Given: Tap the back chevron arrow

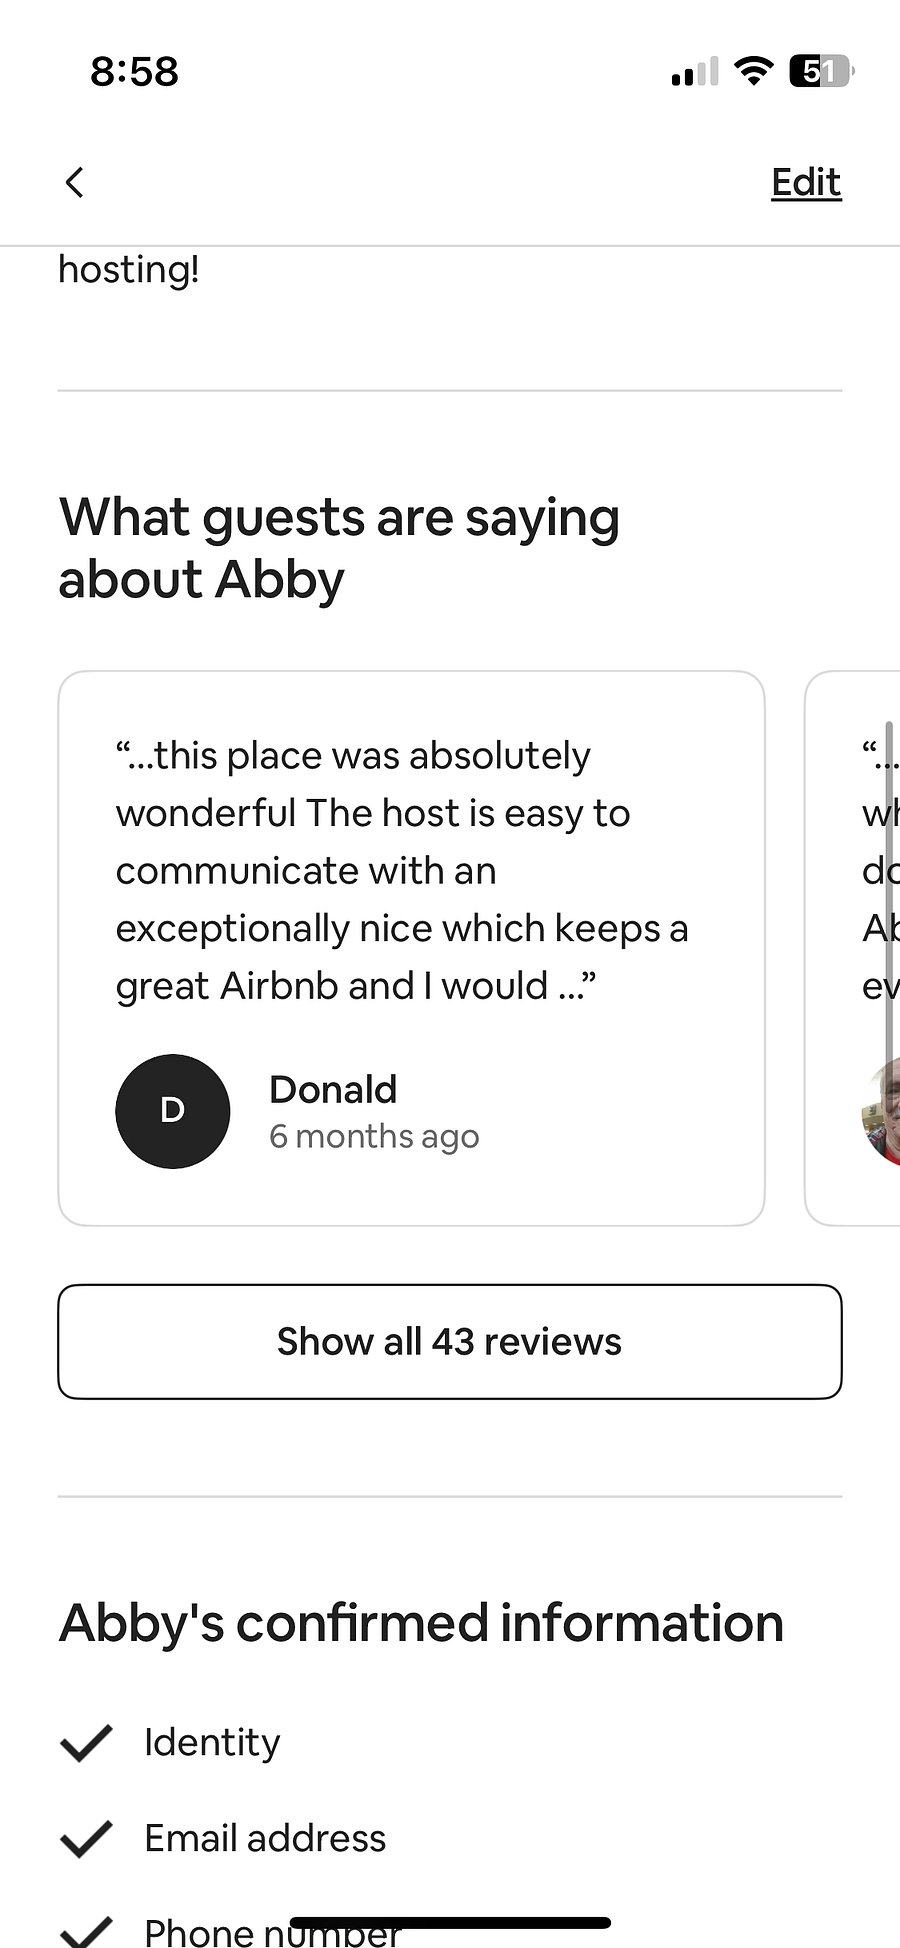Looking at the screenshot, I should point(74,182).
